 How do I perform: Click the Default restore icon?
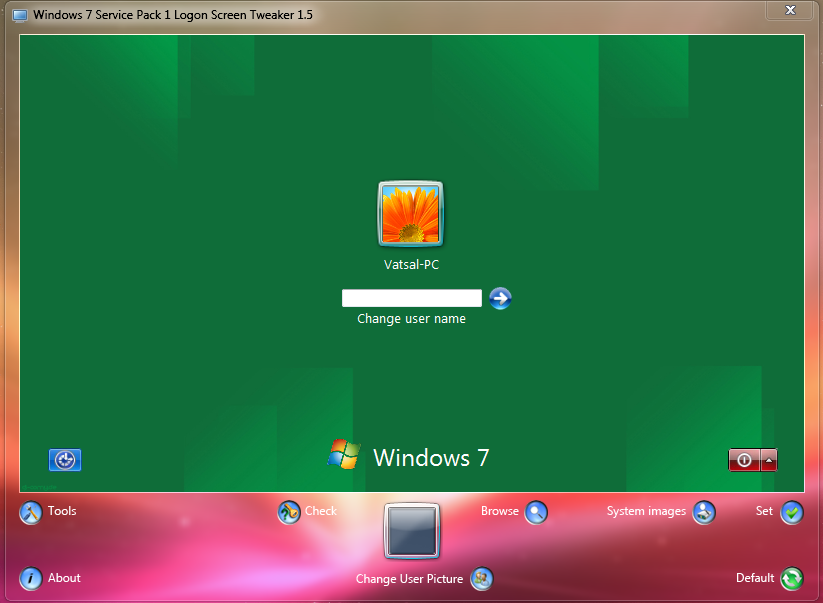(793, 578)
